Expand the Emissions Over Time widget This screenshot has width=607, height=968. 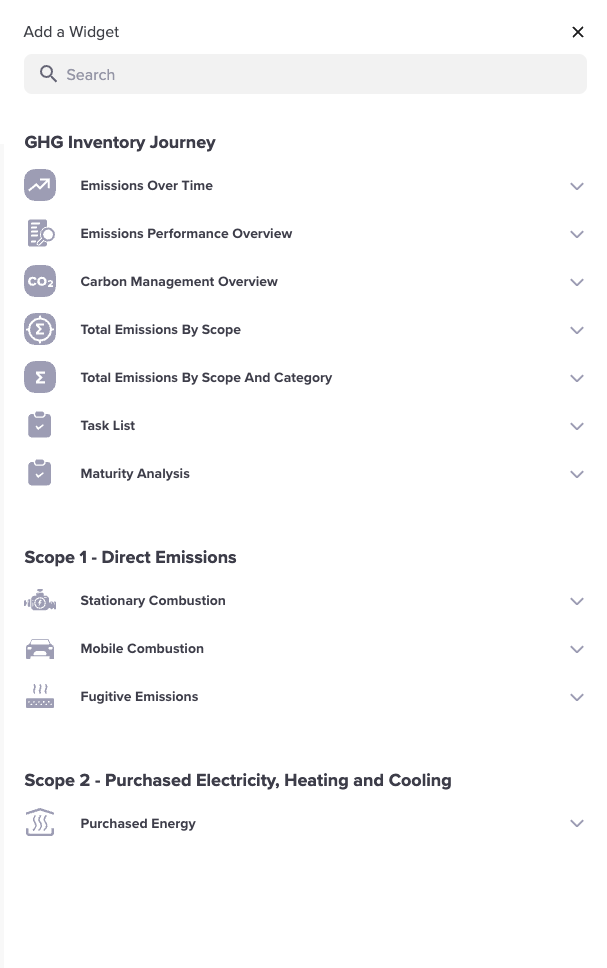(577, 186)
